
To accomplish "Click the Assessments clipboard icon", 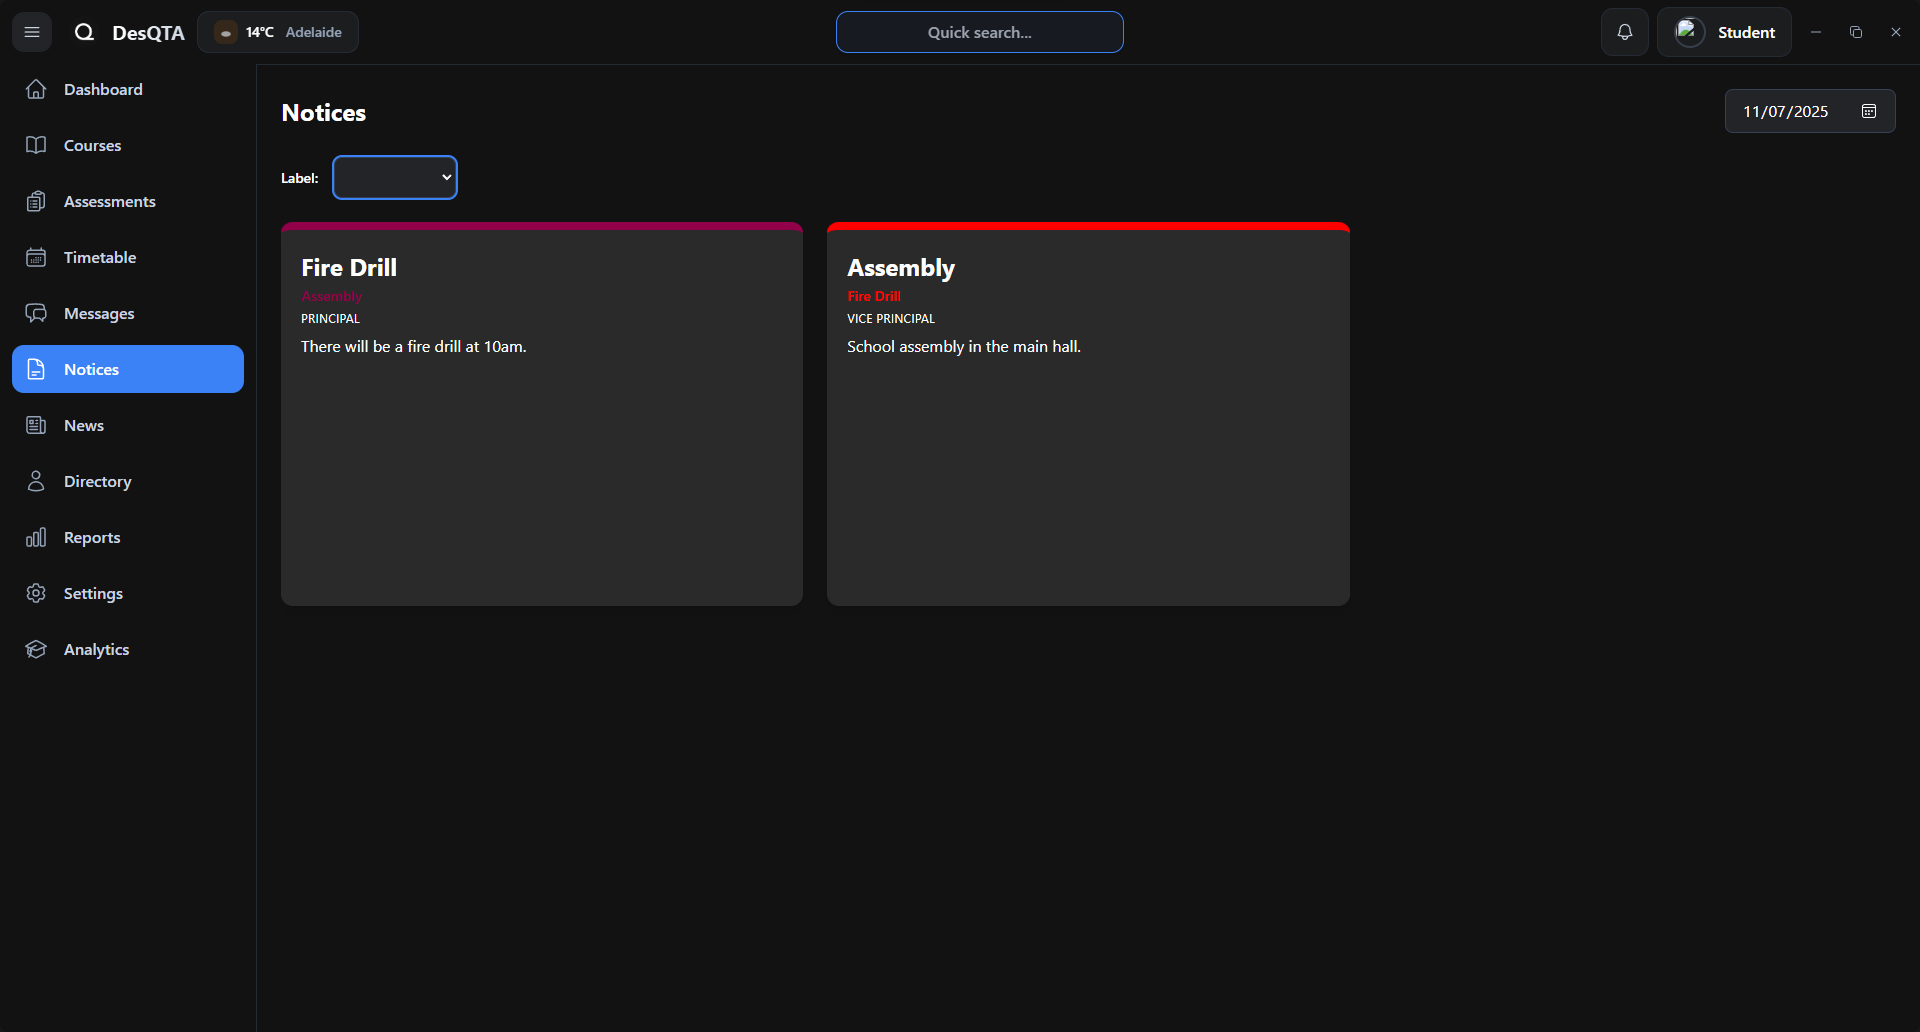I will tap(36, 201).
